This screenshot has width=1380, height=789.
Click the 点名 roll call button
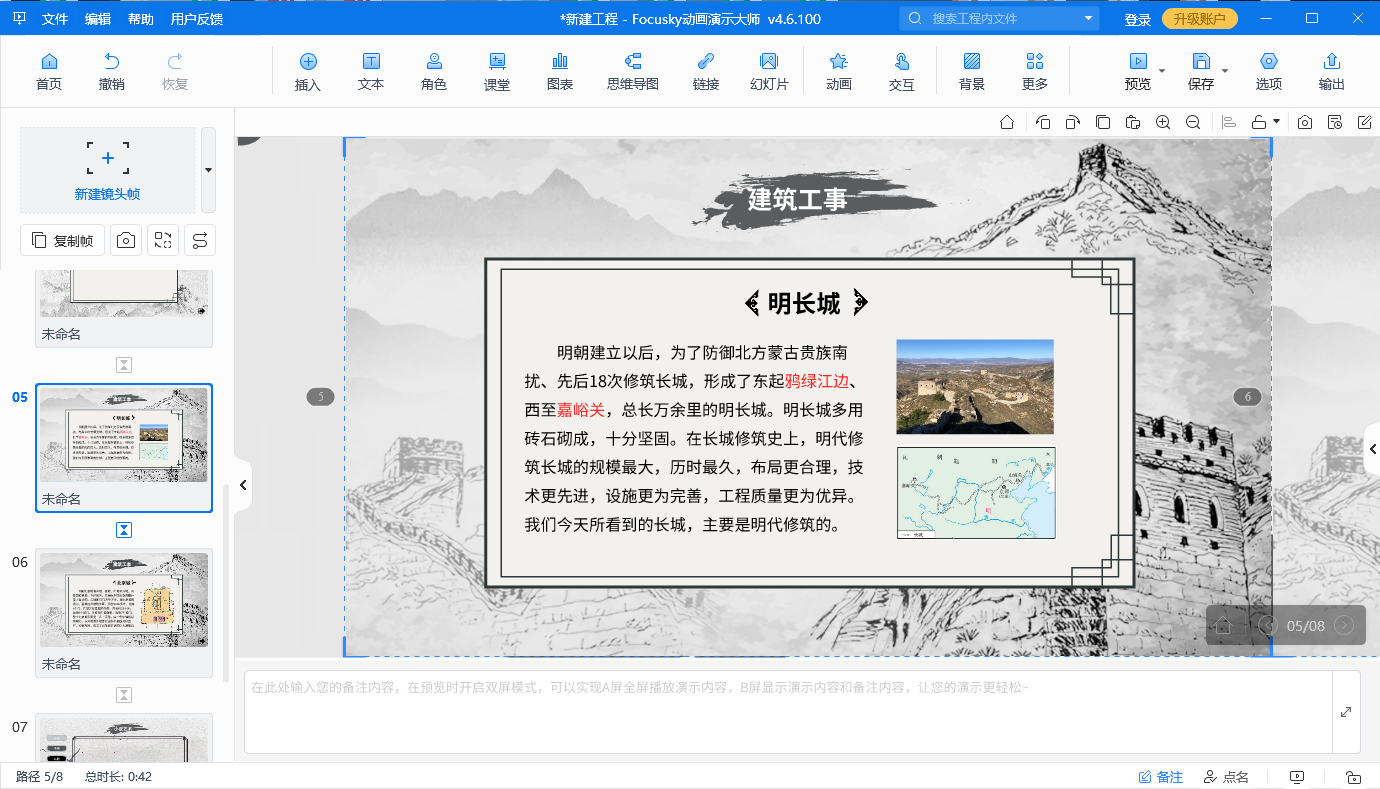coord(1226,777)
